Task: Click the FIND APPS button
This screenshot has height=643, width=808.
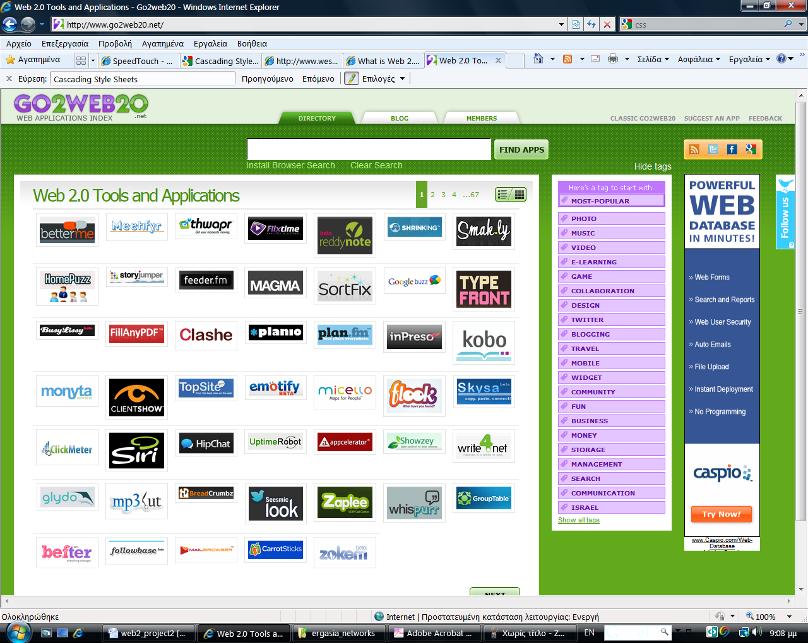Action: [x=521, y=149]
